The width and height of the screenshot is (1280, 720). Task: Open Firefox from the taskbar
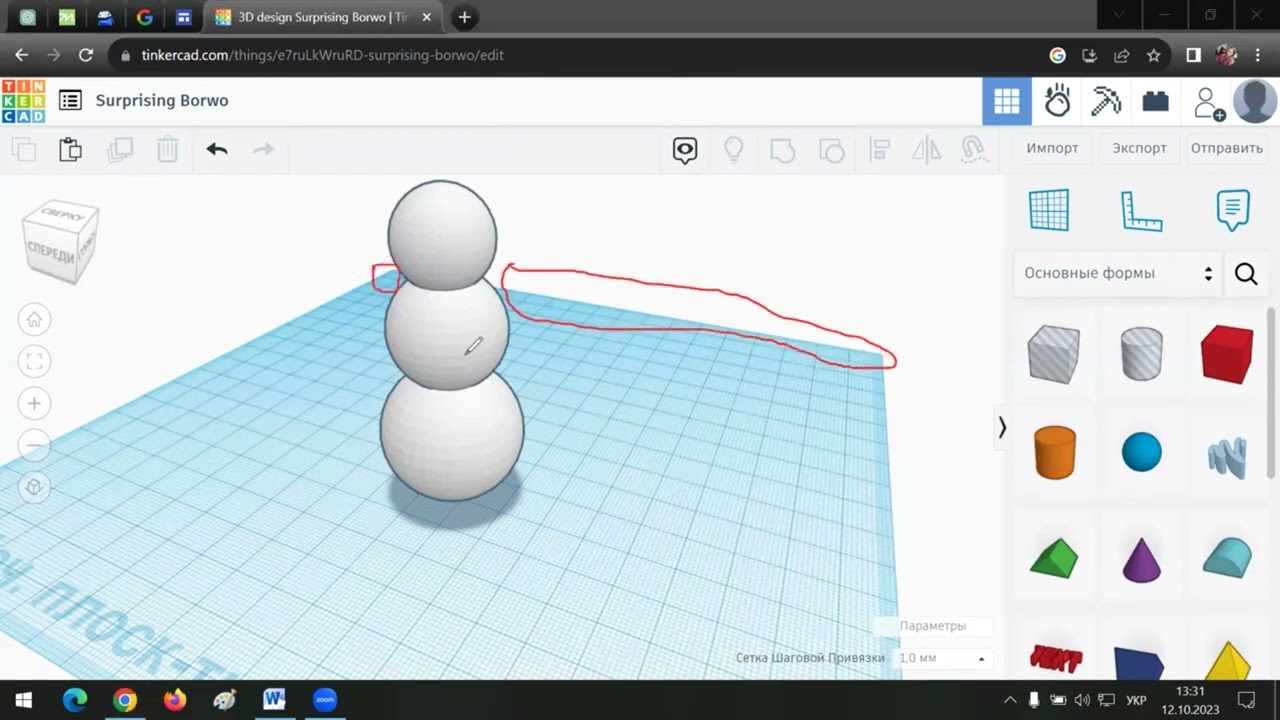(175, 699)
